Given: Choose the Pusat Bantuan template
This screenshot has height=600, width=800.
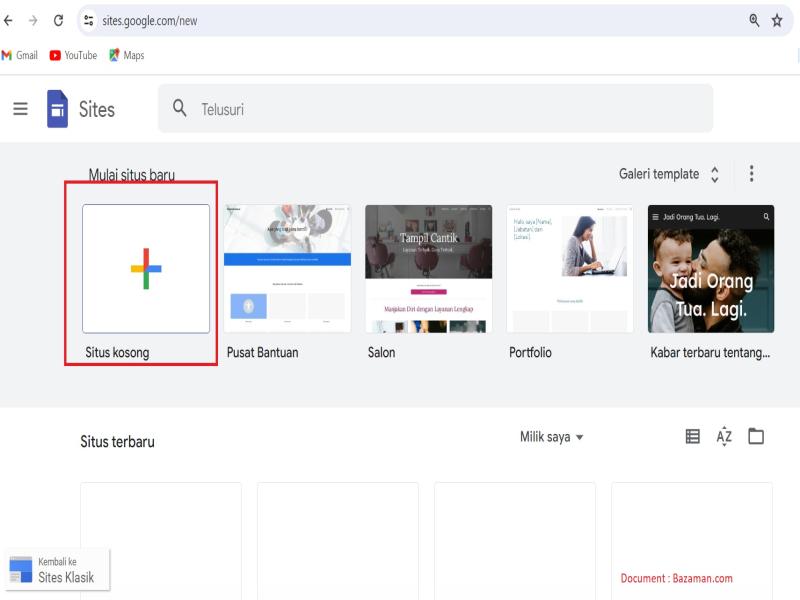Looking at the screenshot, I should coord(287,269).
